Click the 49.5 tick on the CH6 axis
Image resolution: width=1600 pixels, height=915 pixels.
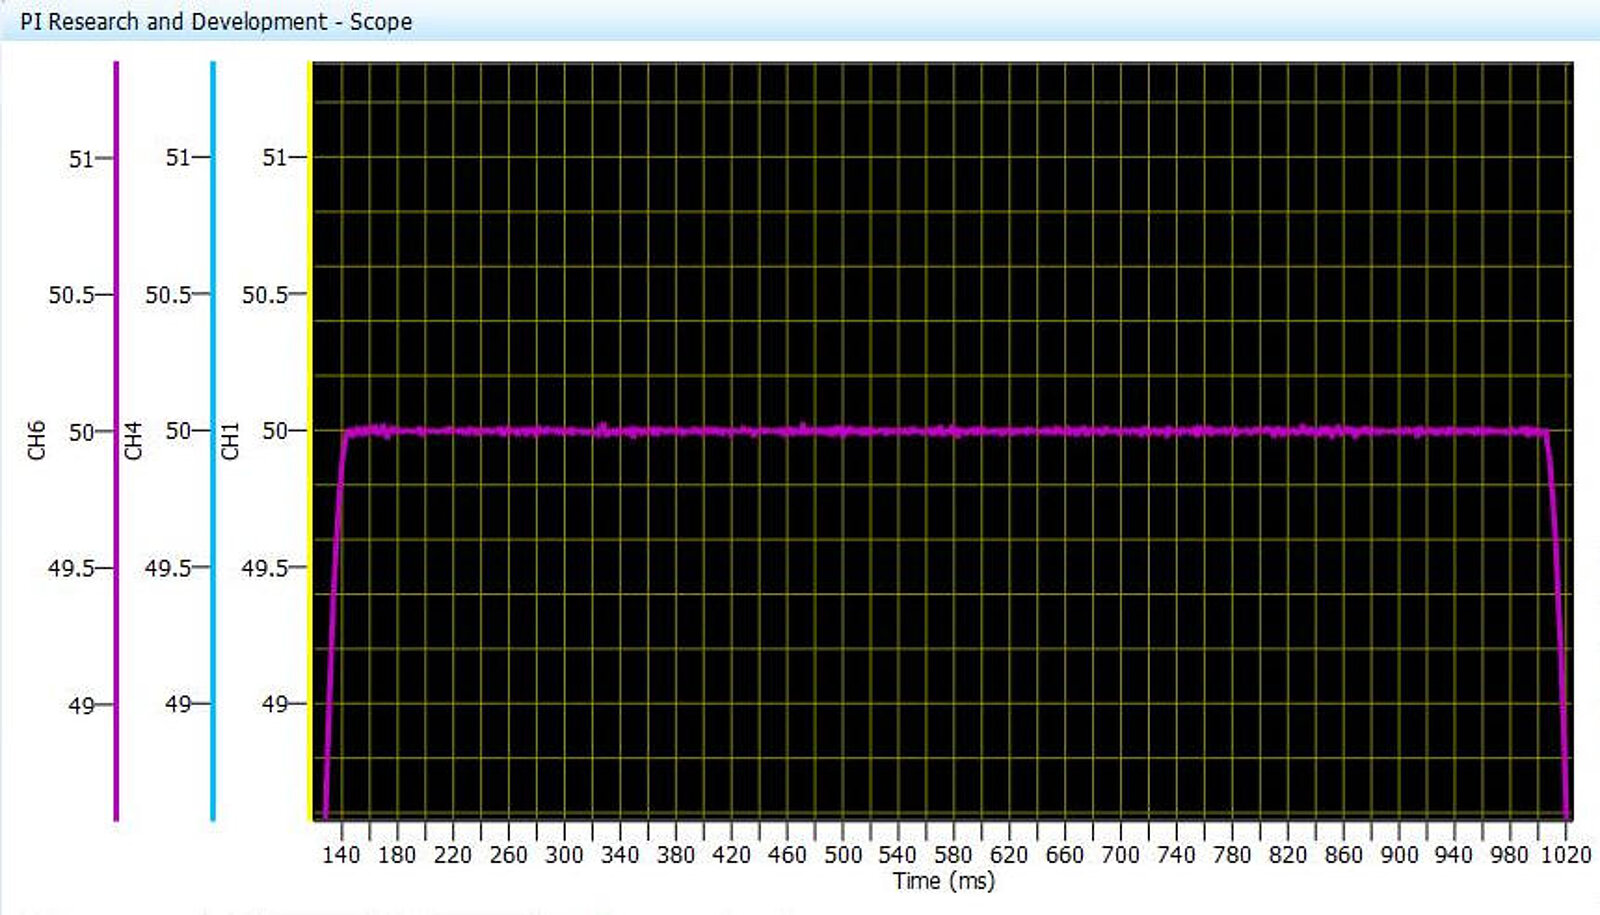click(x=71, y=568)
